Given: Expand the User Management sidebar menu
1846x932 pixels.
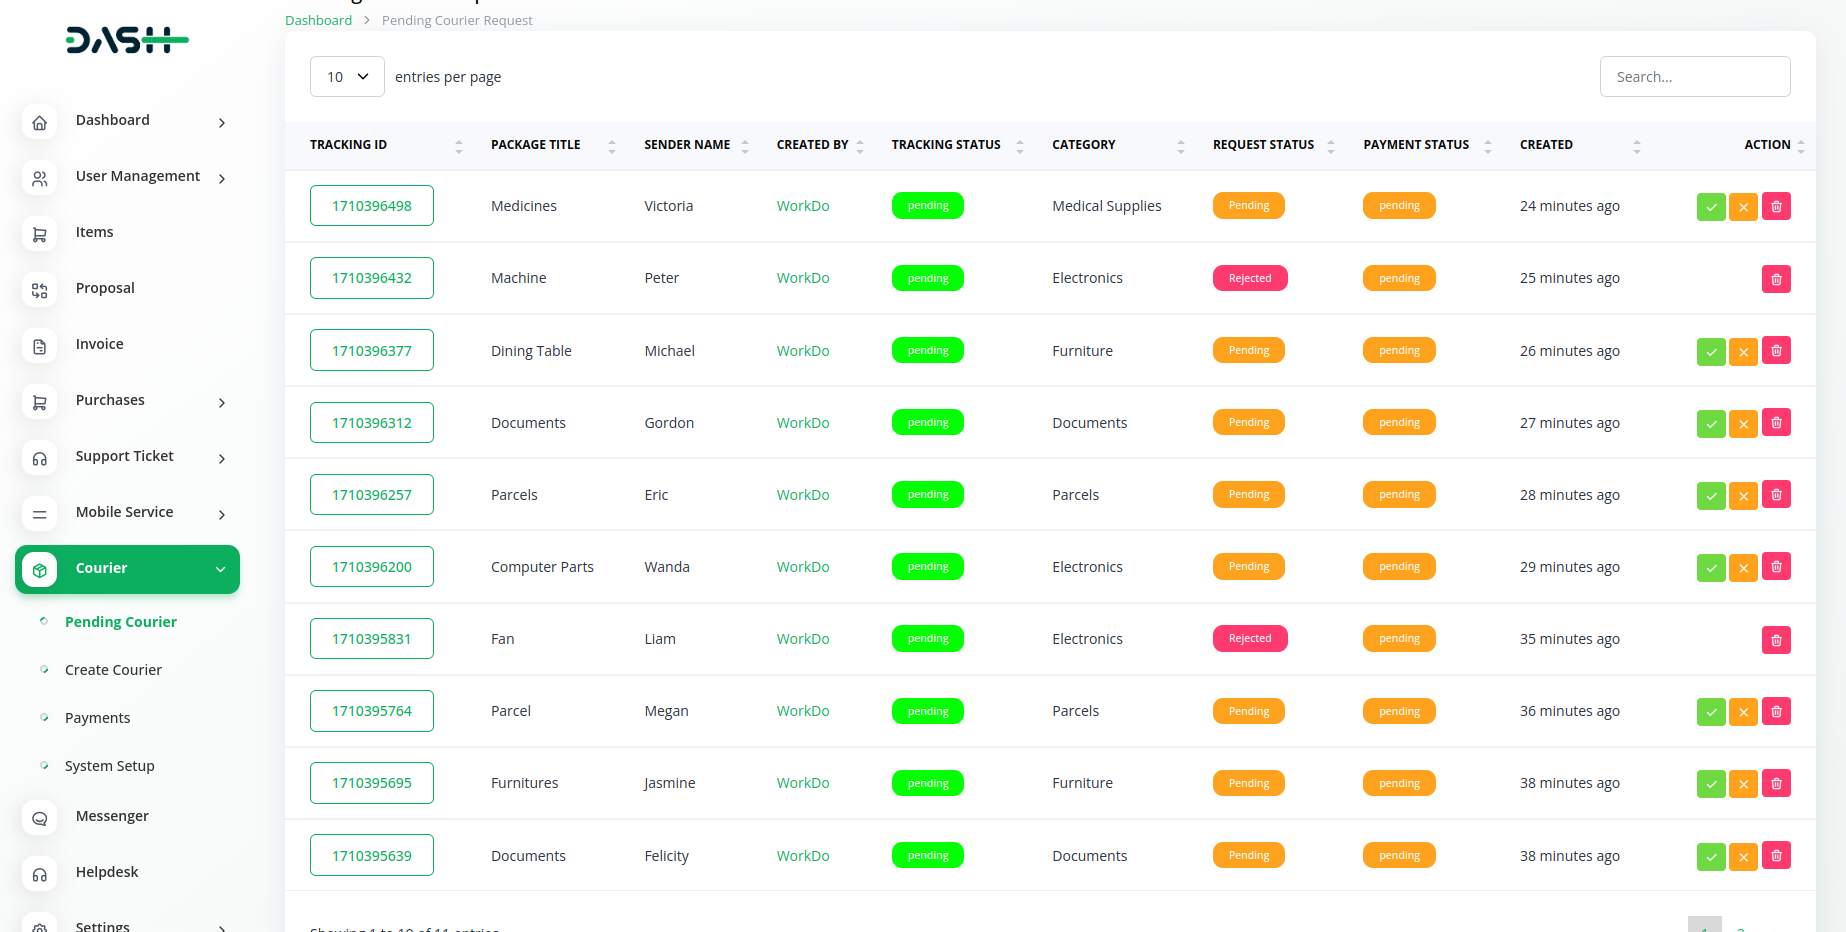Looking at the screenshot, I should coord(137,176).
